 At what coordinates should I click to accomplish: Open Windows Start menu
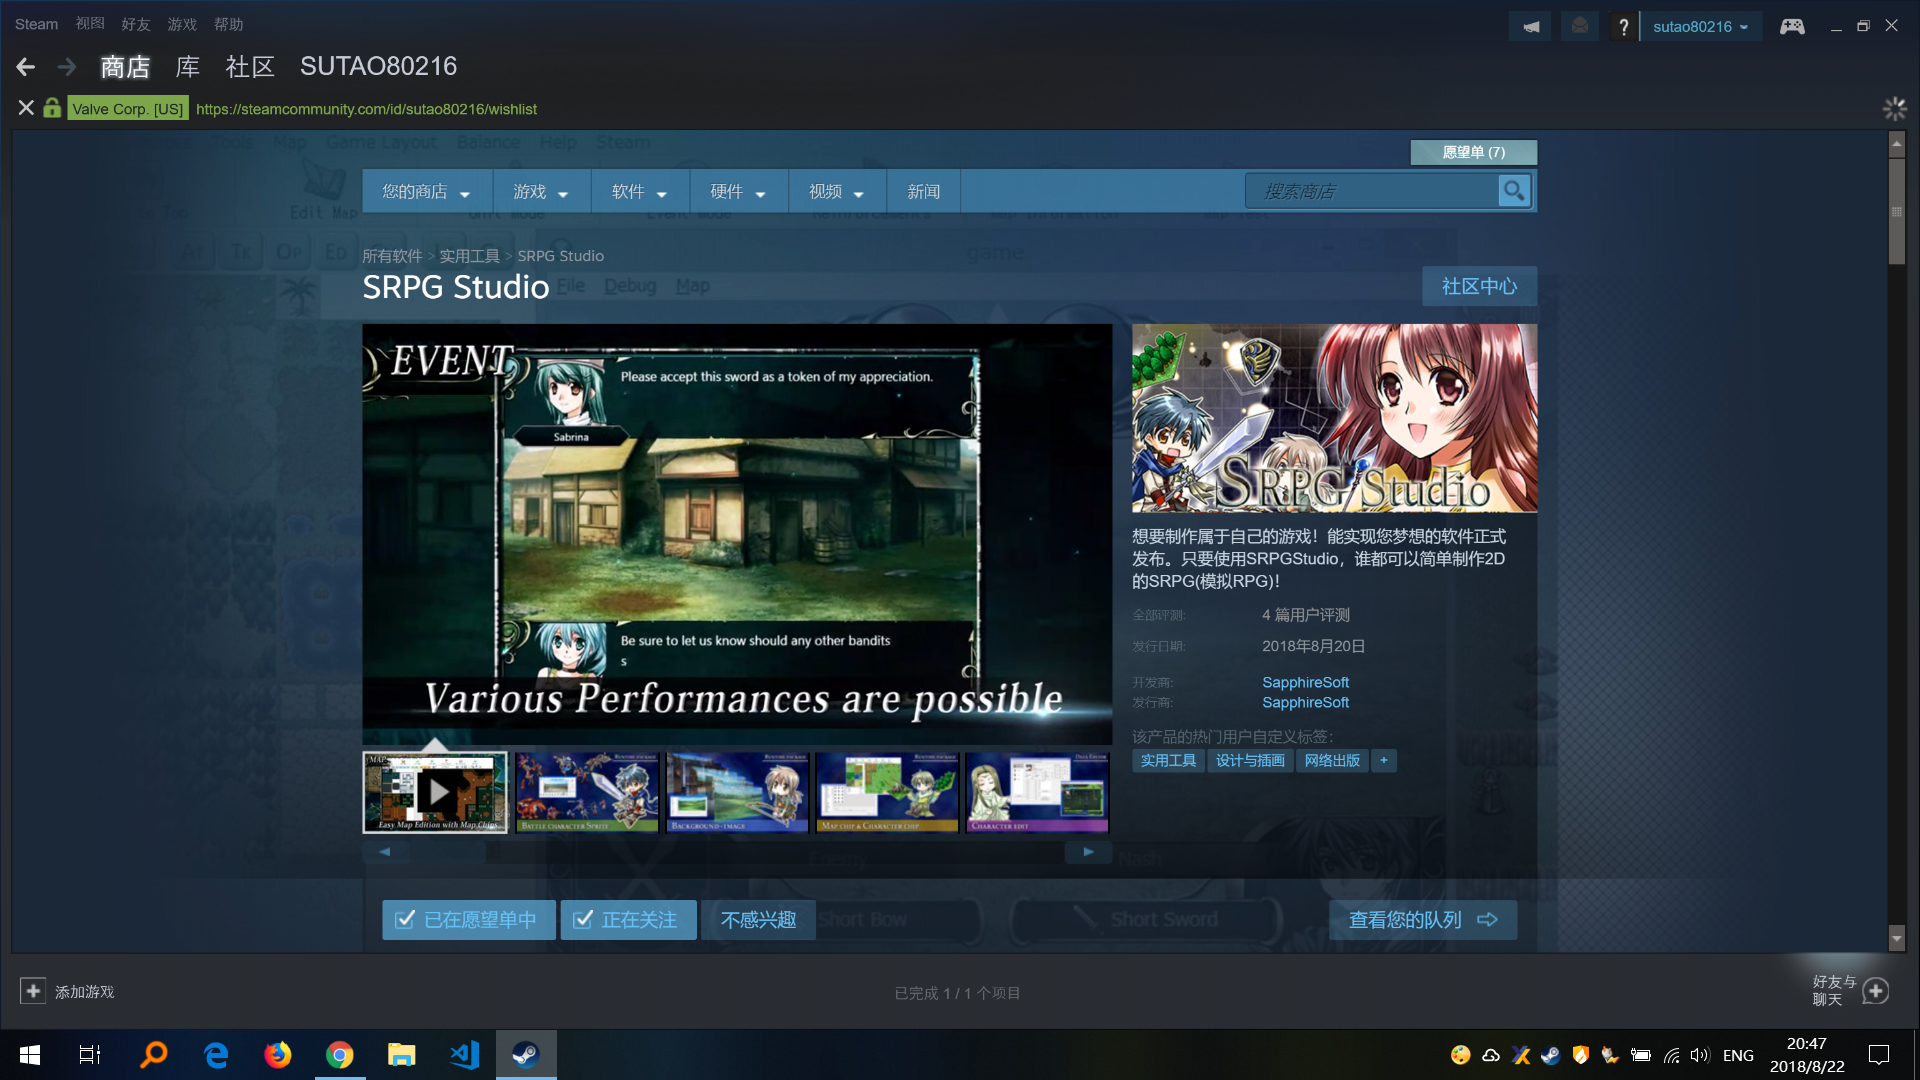coord(30,1055)
